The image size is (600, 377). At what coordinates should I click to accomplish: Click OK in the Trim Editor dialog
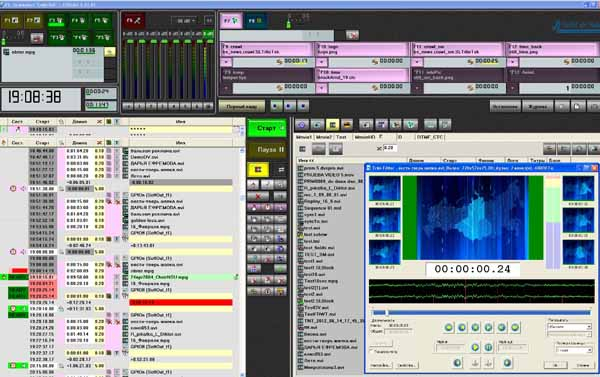pos(556,365)
